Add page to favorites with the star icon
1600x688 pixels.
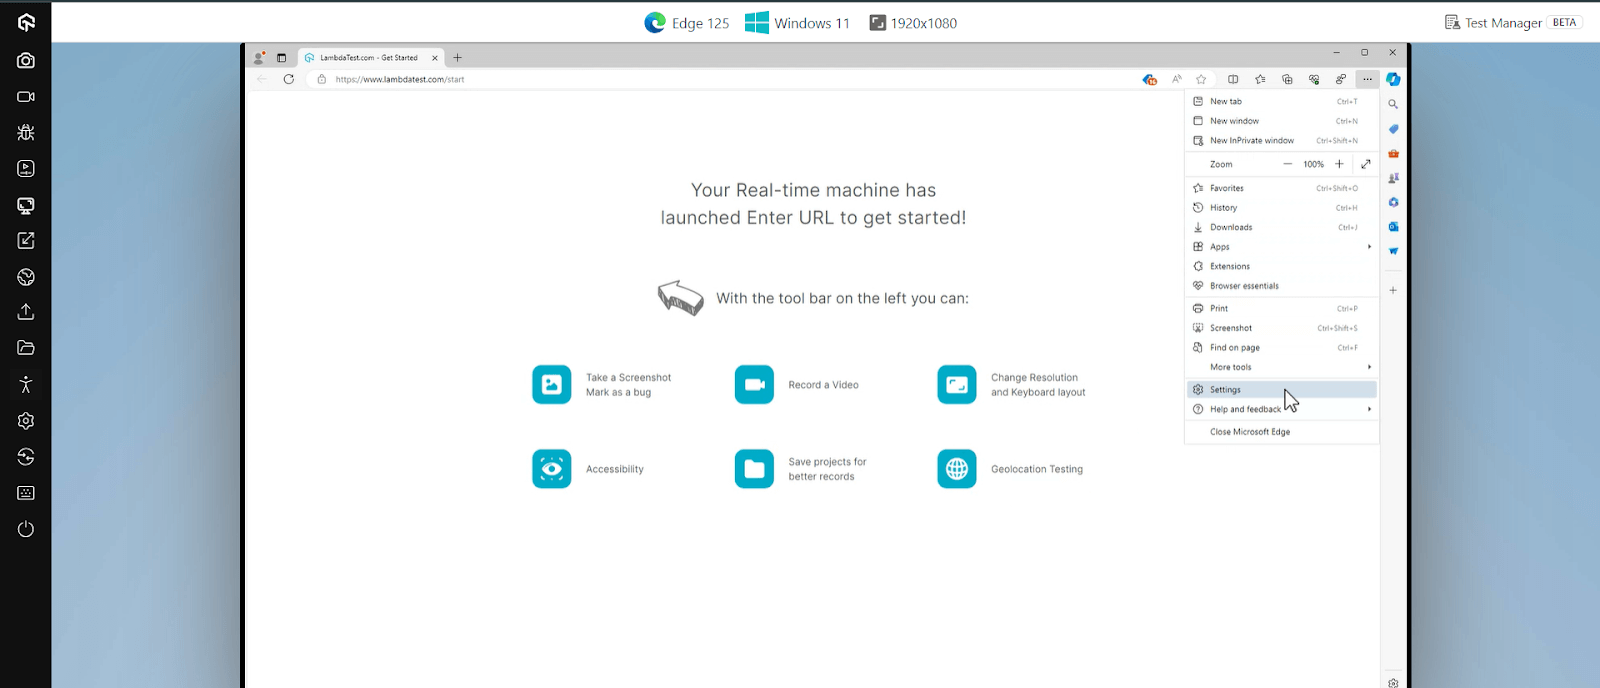point(1201,79)
